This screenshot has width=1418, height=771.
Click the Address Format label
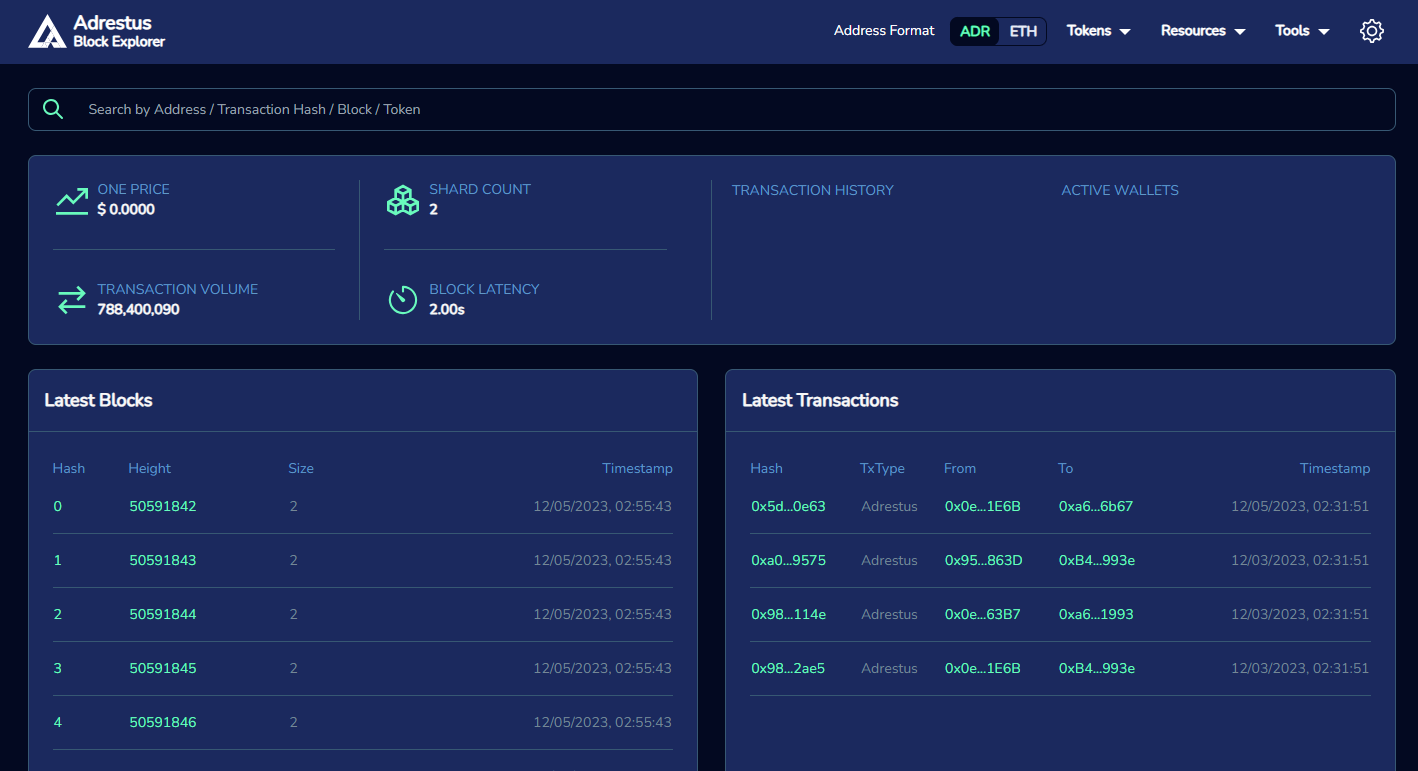point(884,31)
